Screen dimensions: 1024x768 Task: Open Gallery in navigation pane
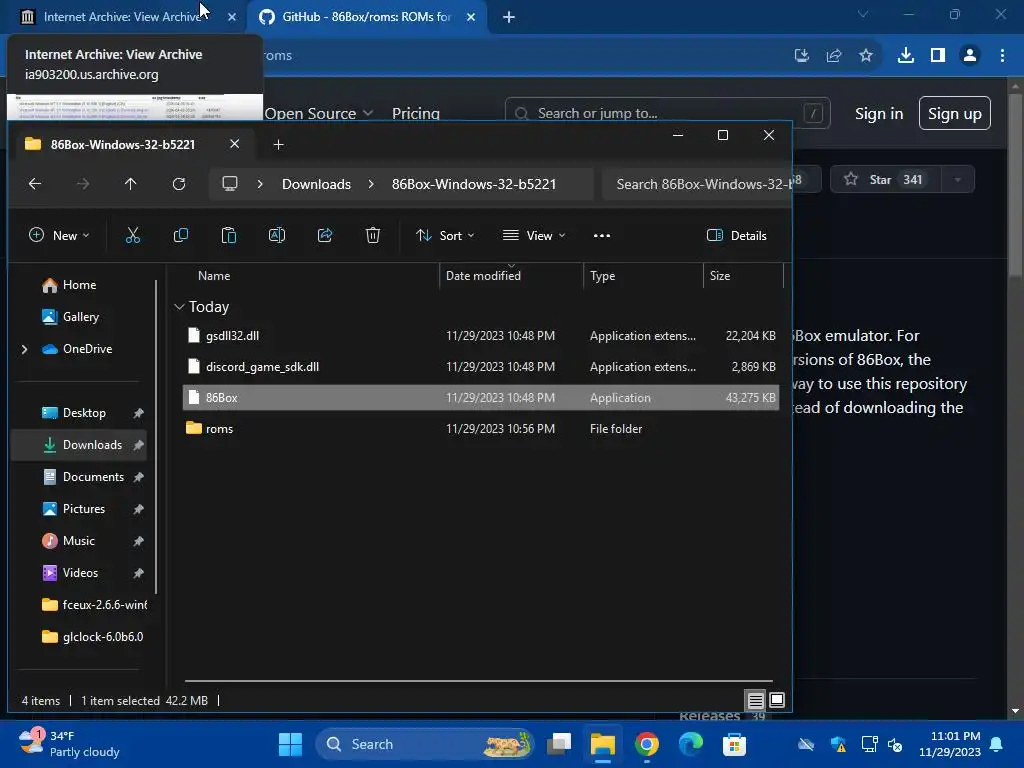coord(80,317)
